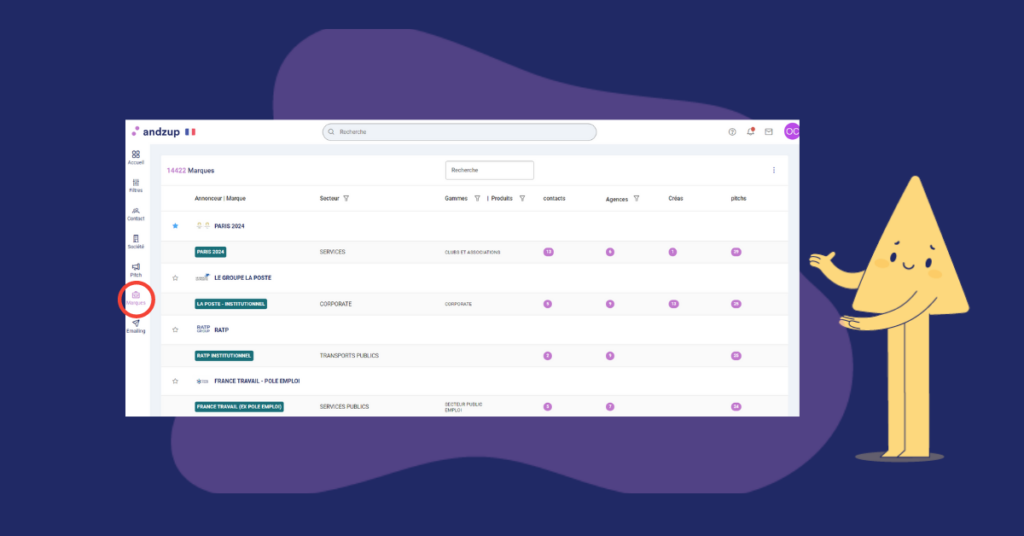
Task: Star RATP as favorite
Action: coord(175,330)
